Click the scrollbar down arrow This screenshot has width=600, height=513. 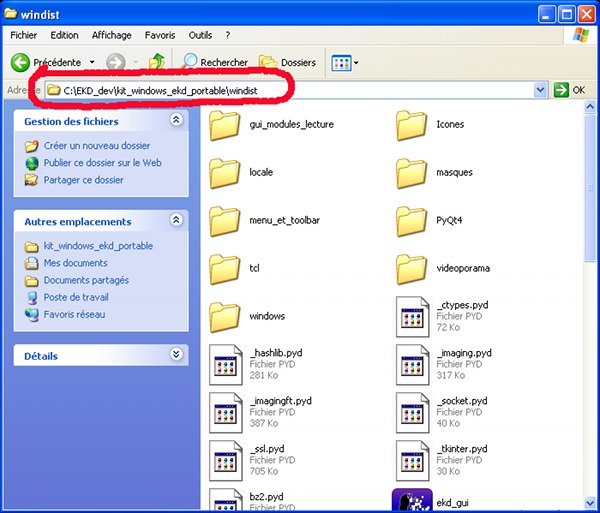[x=590, y=502]
